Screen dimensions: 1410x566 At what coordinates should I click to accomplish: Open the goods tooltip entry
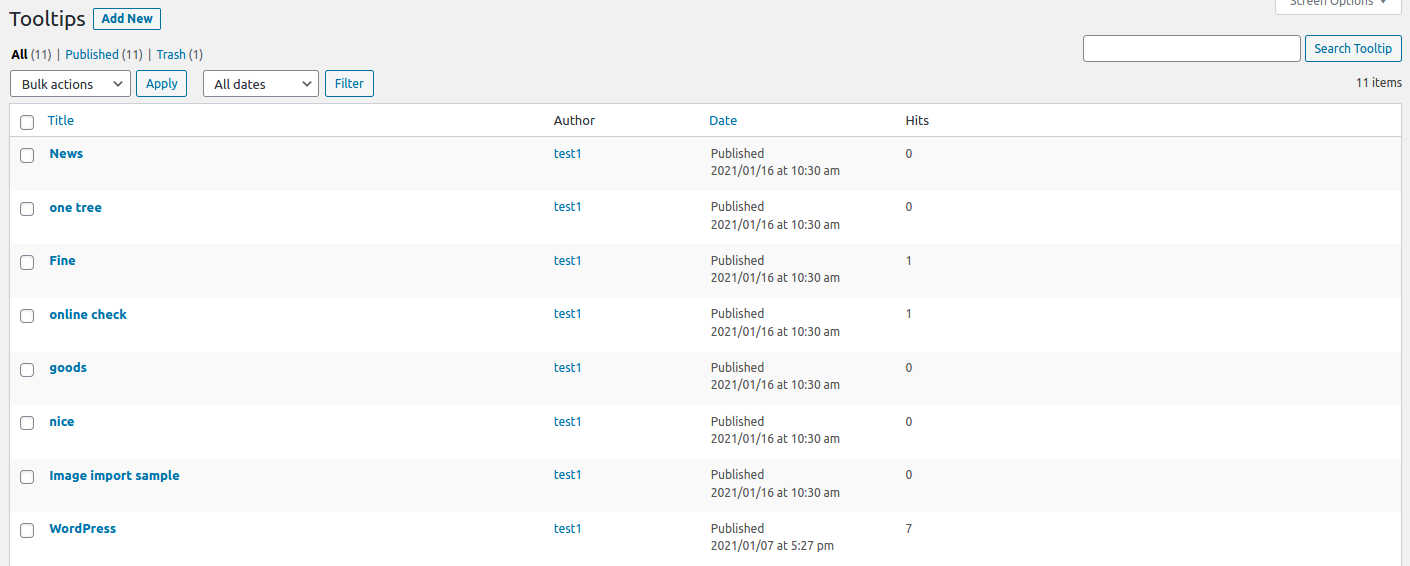click(x=68, y=368)
